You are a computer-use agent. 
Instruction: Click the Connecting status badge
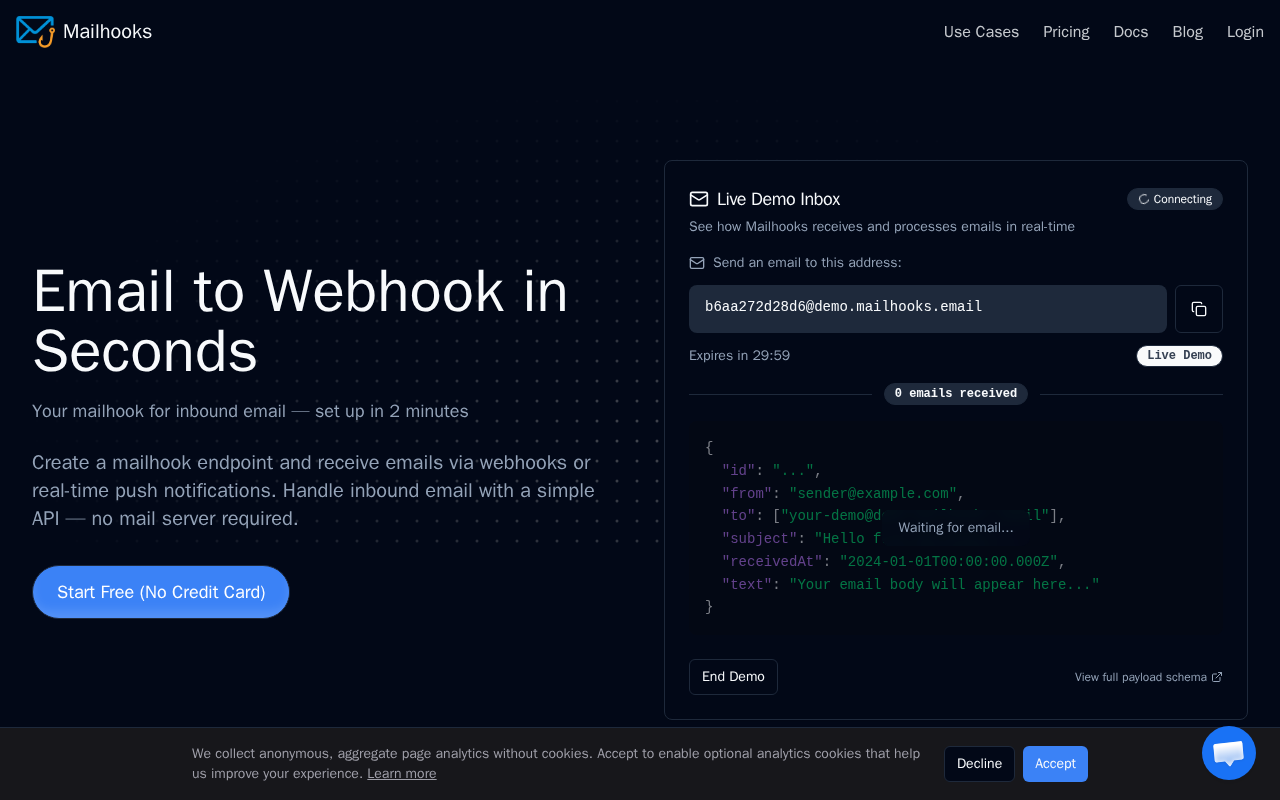click(1175, 199)
